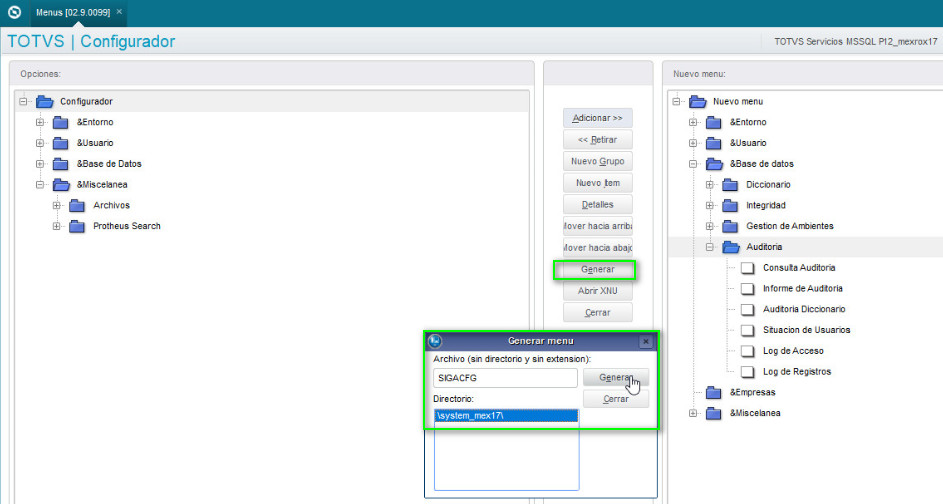Image resolution: width=943 pixels, height=504 pixels.
Task: Click the Adicionar >> button
Action: 598,118
